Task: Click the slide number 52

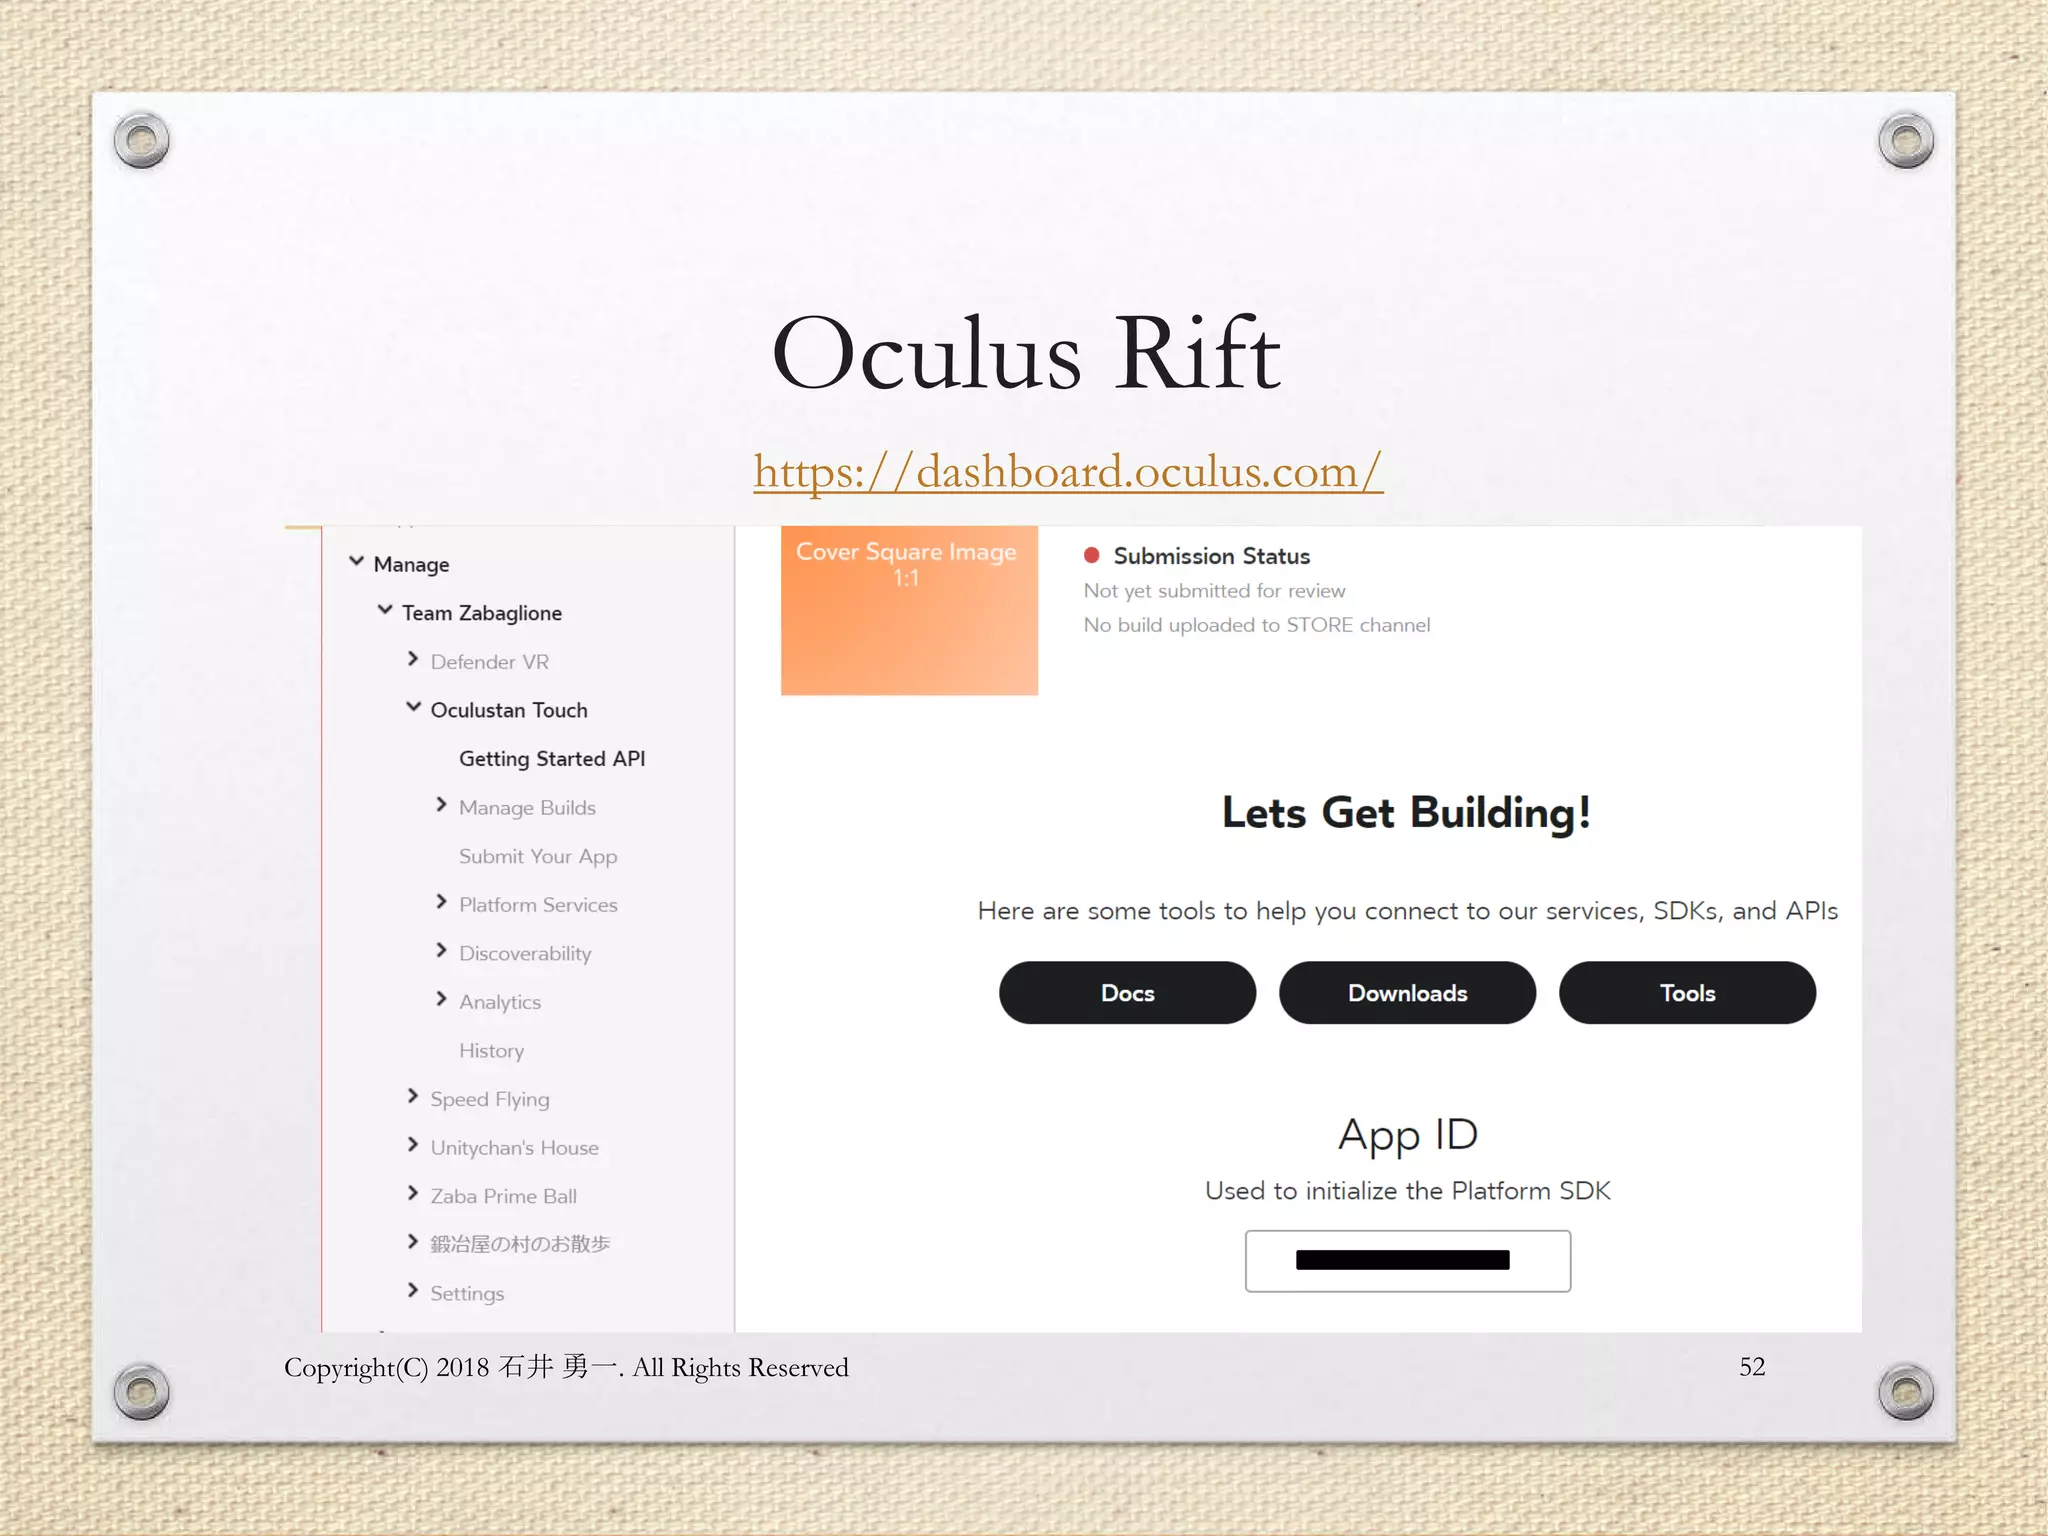Action: pyautogui.click(x=1752, y=1367)
